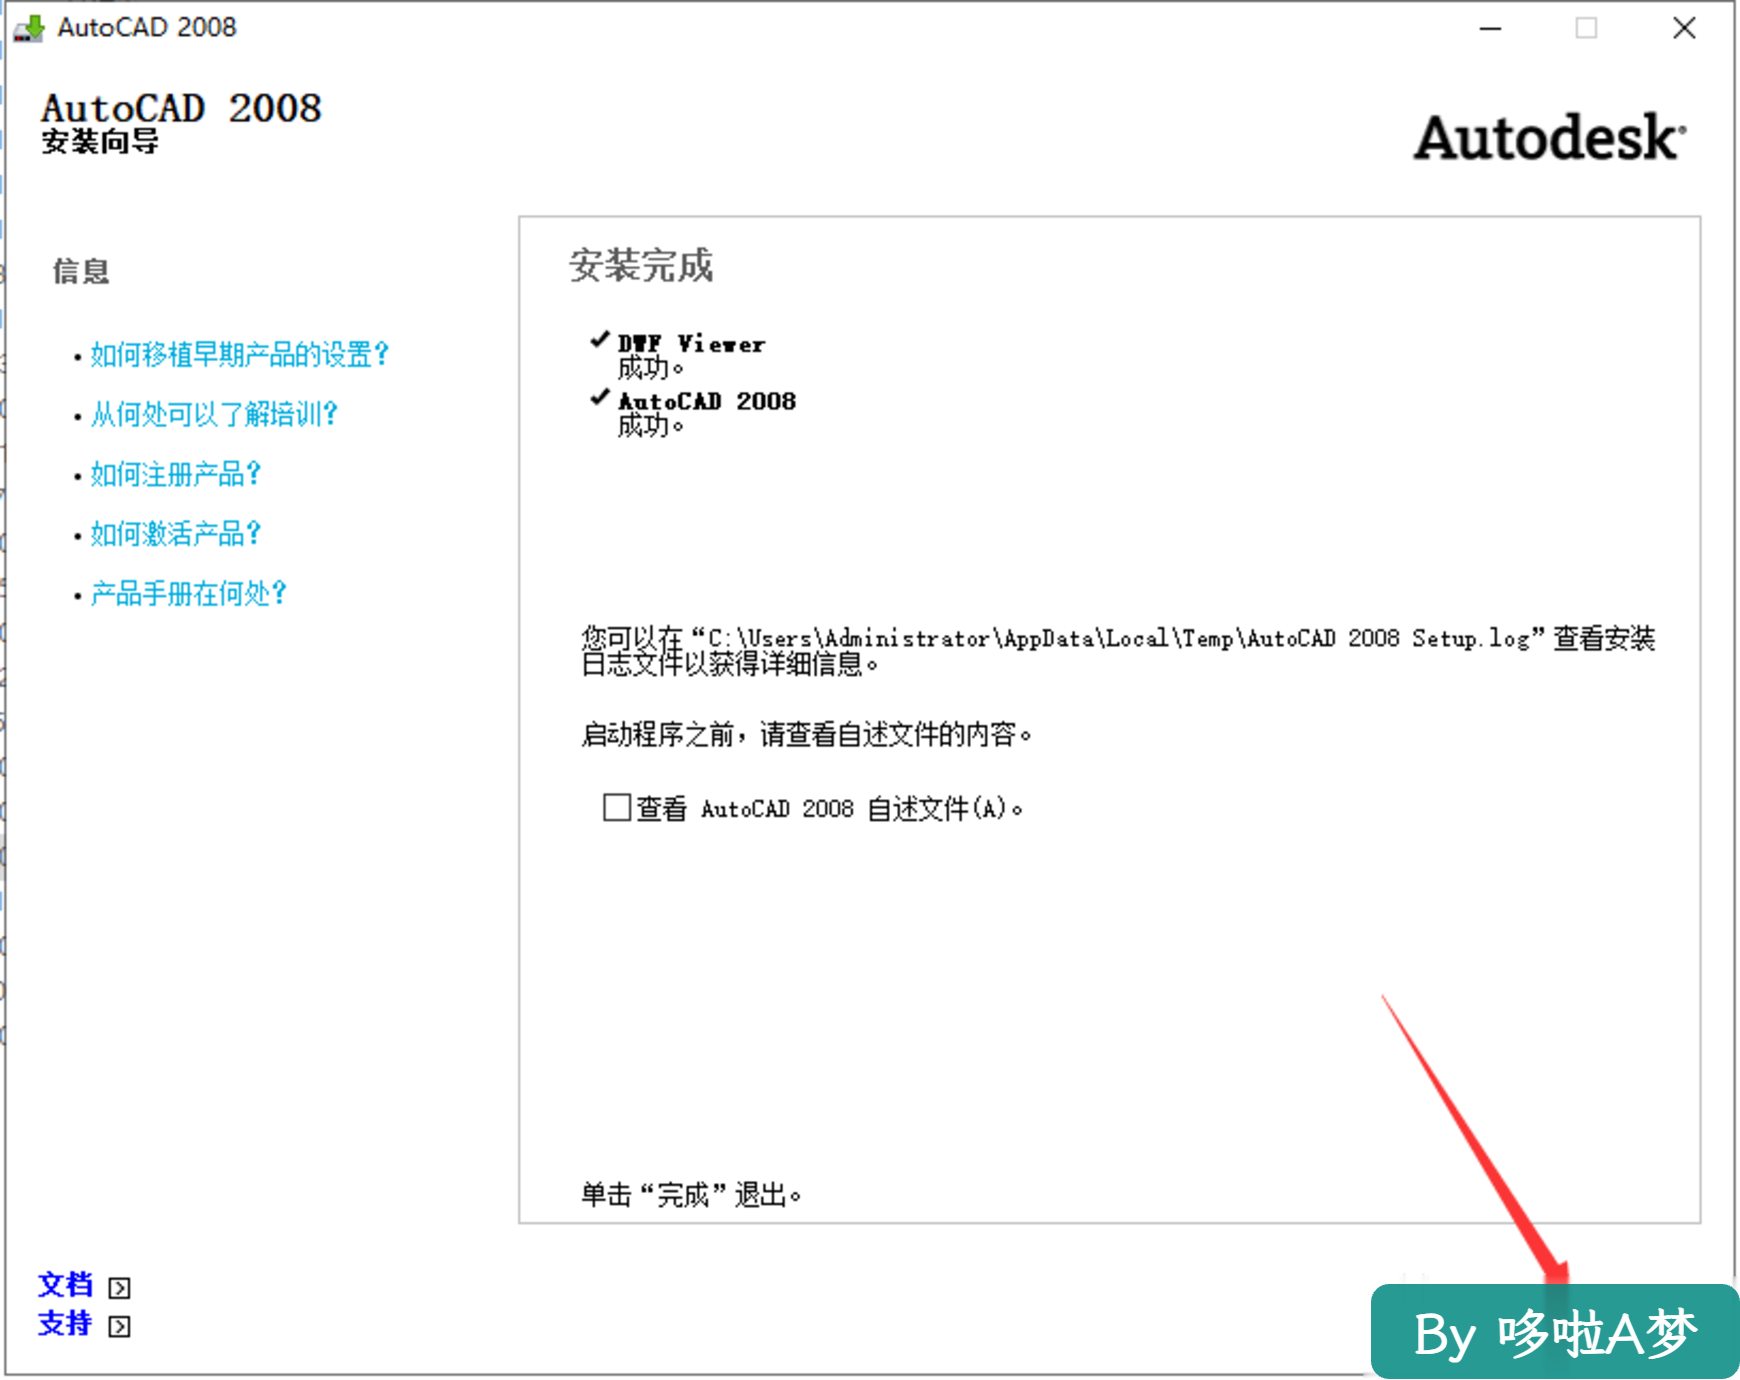Click the 支持 link text
The width and height of the screenshot is (1740, 1380).
point(65,1324)
